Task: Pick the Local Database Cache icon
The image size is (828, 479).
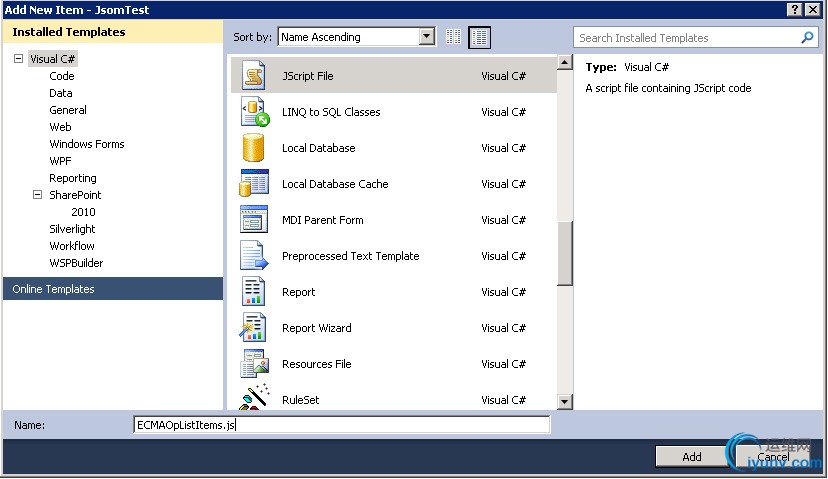Action: [x=254, y=183]
